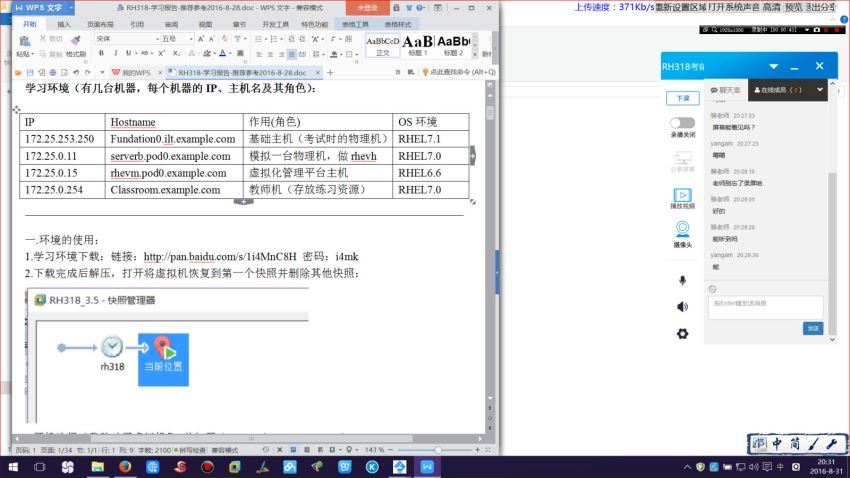Click the 摄像头 camera icon
Screen dimensions: 850x478
[x=682, y=229]
